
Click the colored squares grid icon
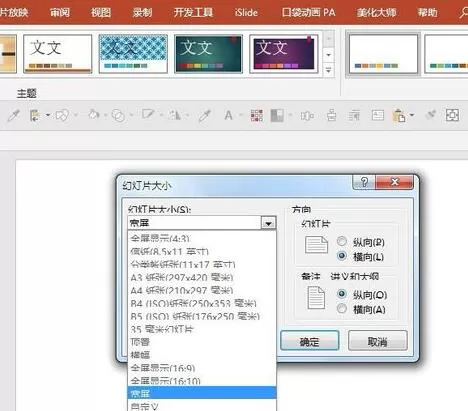click(257, 115)
